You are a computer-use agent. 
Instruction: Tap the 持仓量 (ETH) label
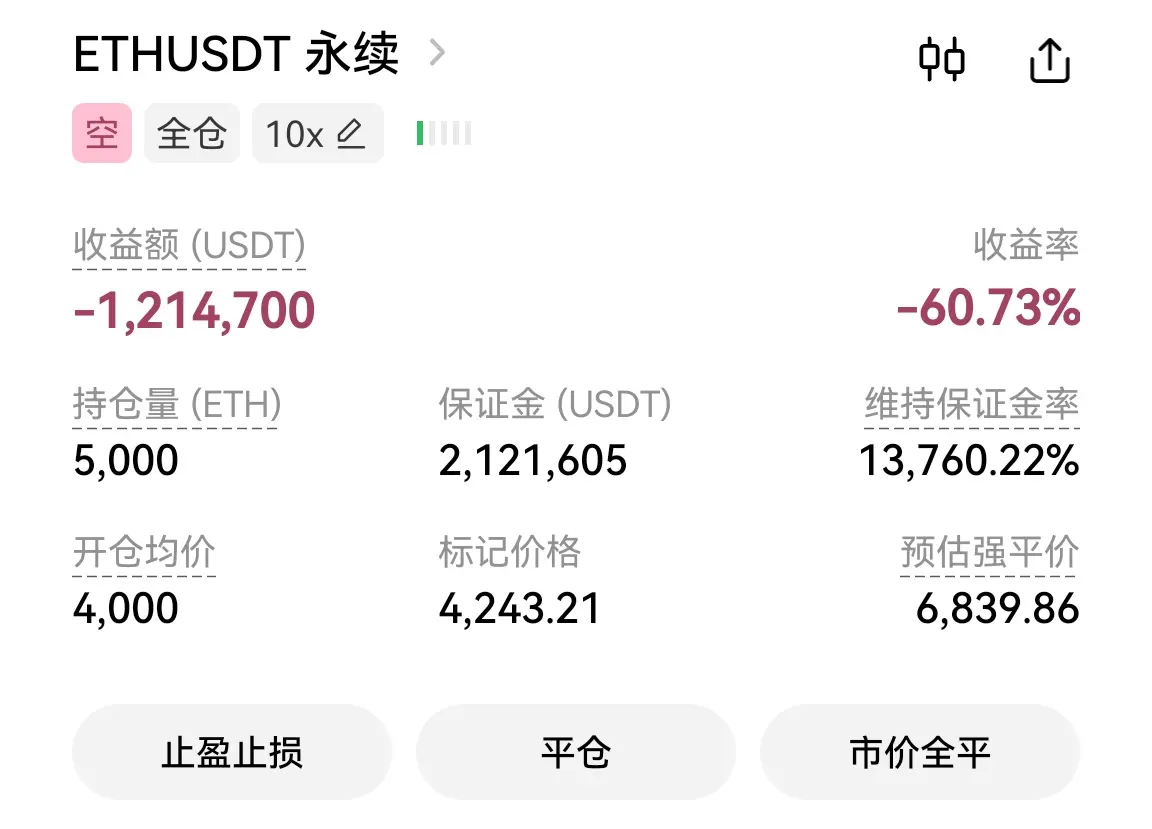coord(177,404)
